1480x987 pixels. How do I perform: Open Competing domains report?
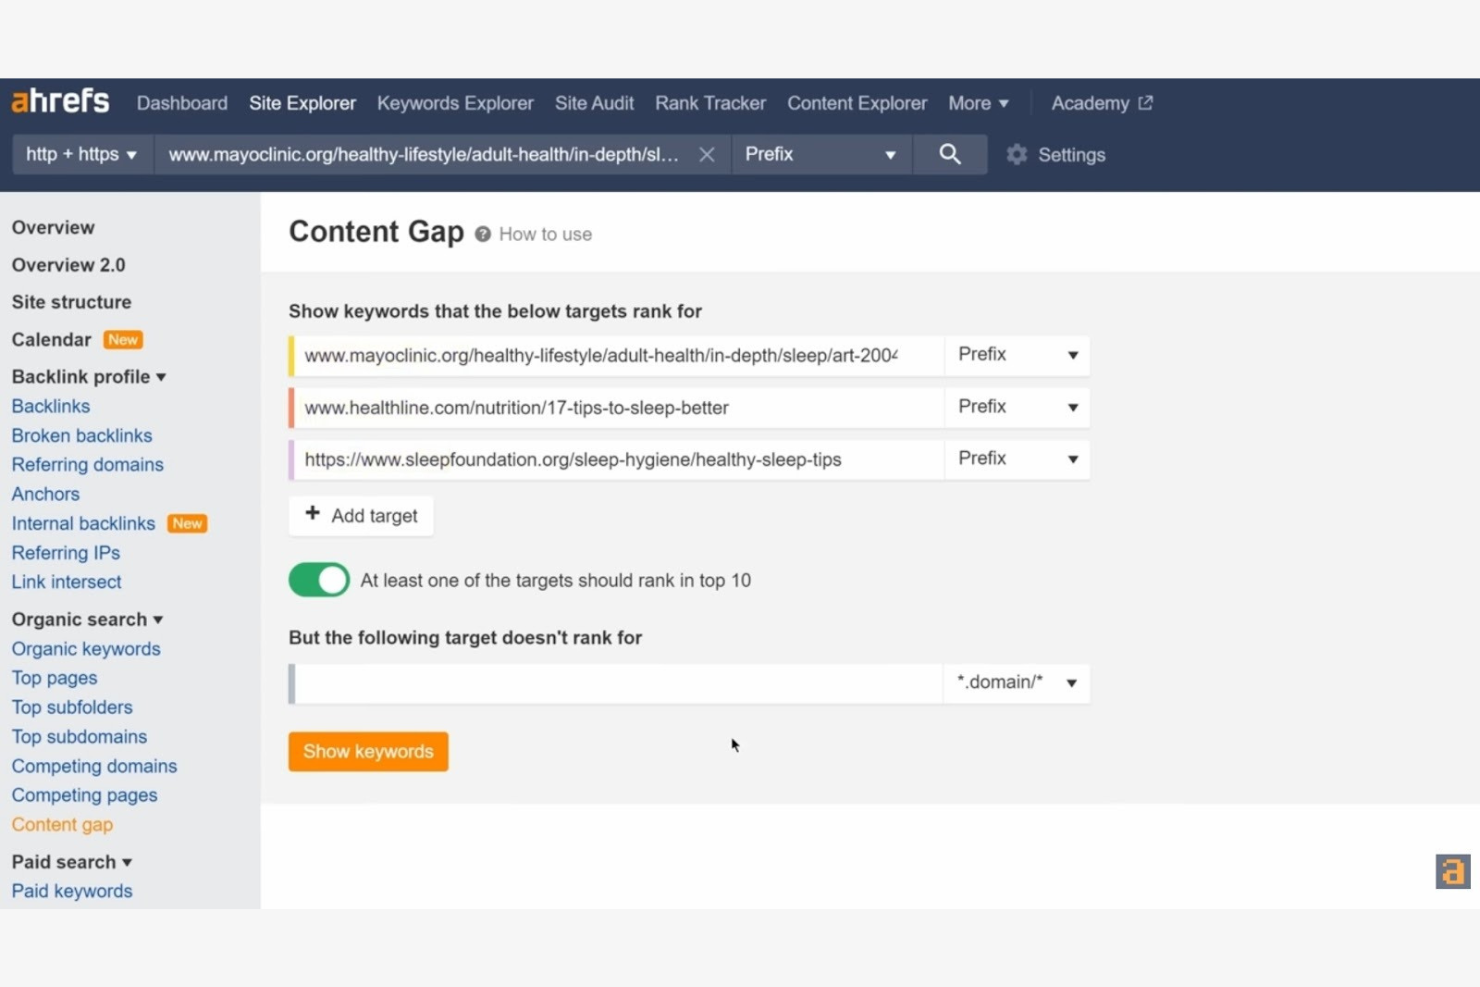[95, 766]
